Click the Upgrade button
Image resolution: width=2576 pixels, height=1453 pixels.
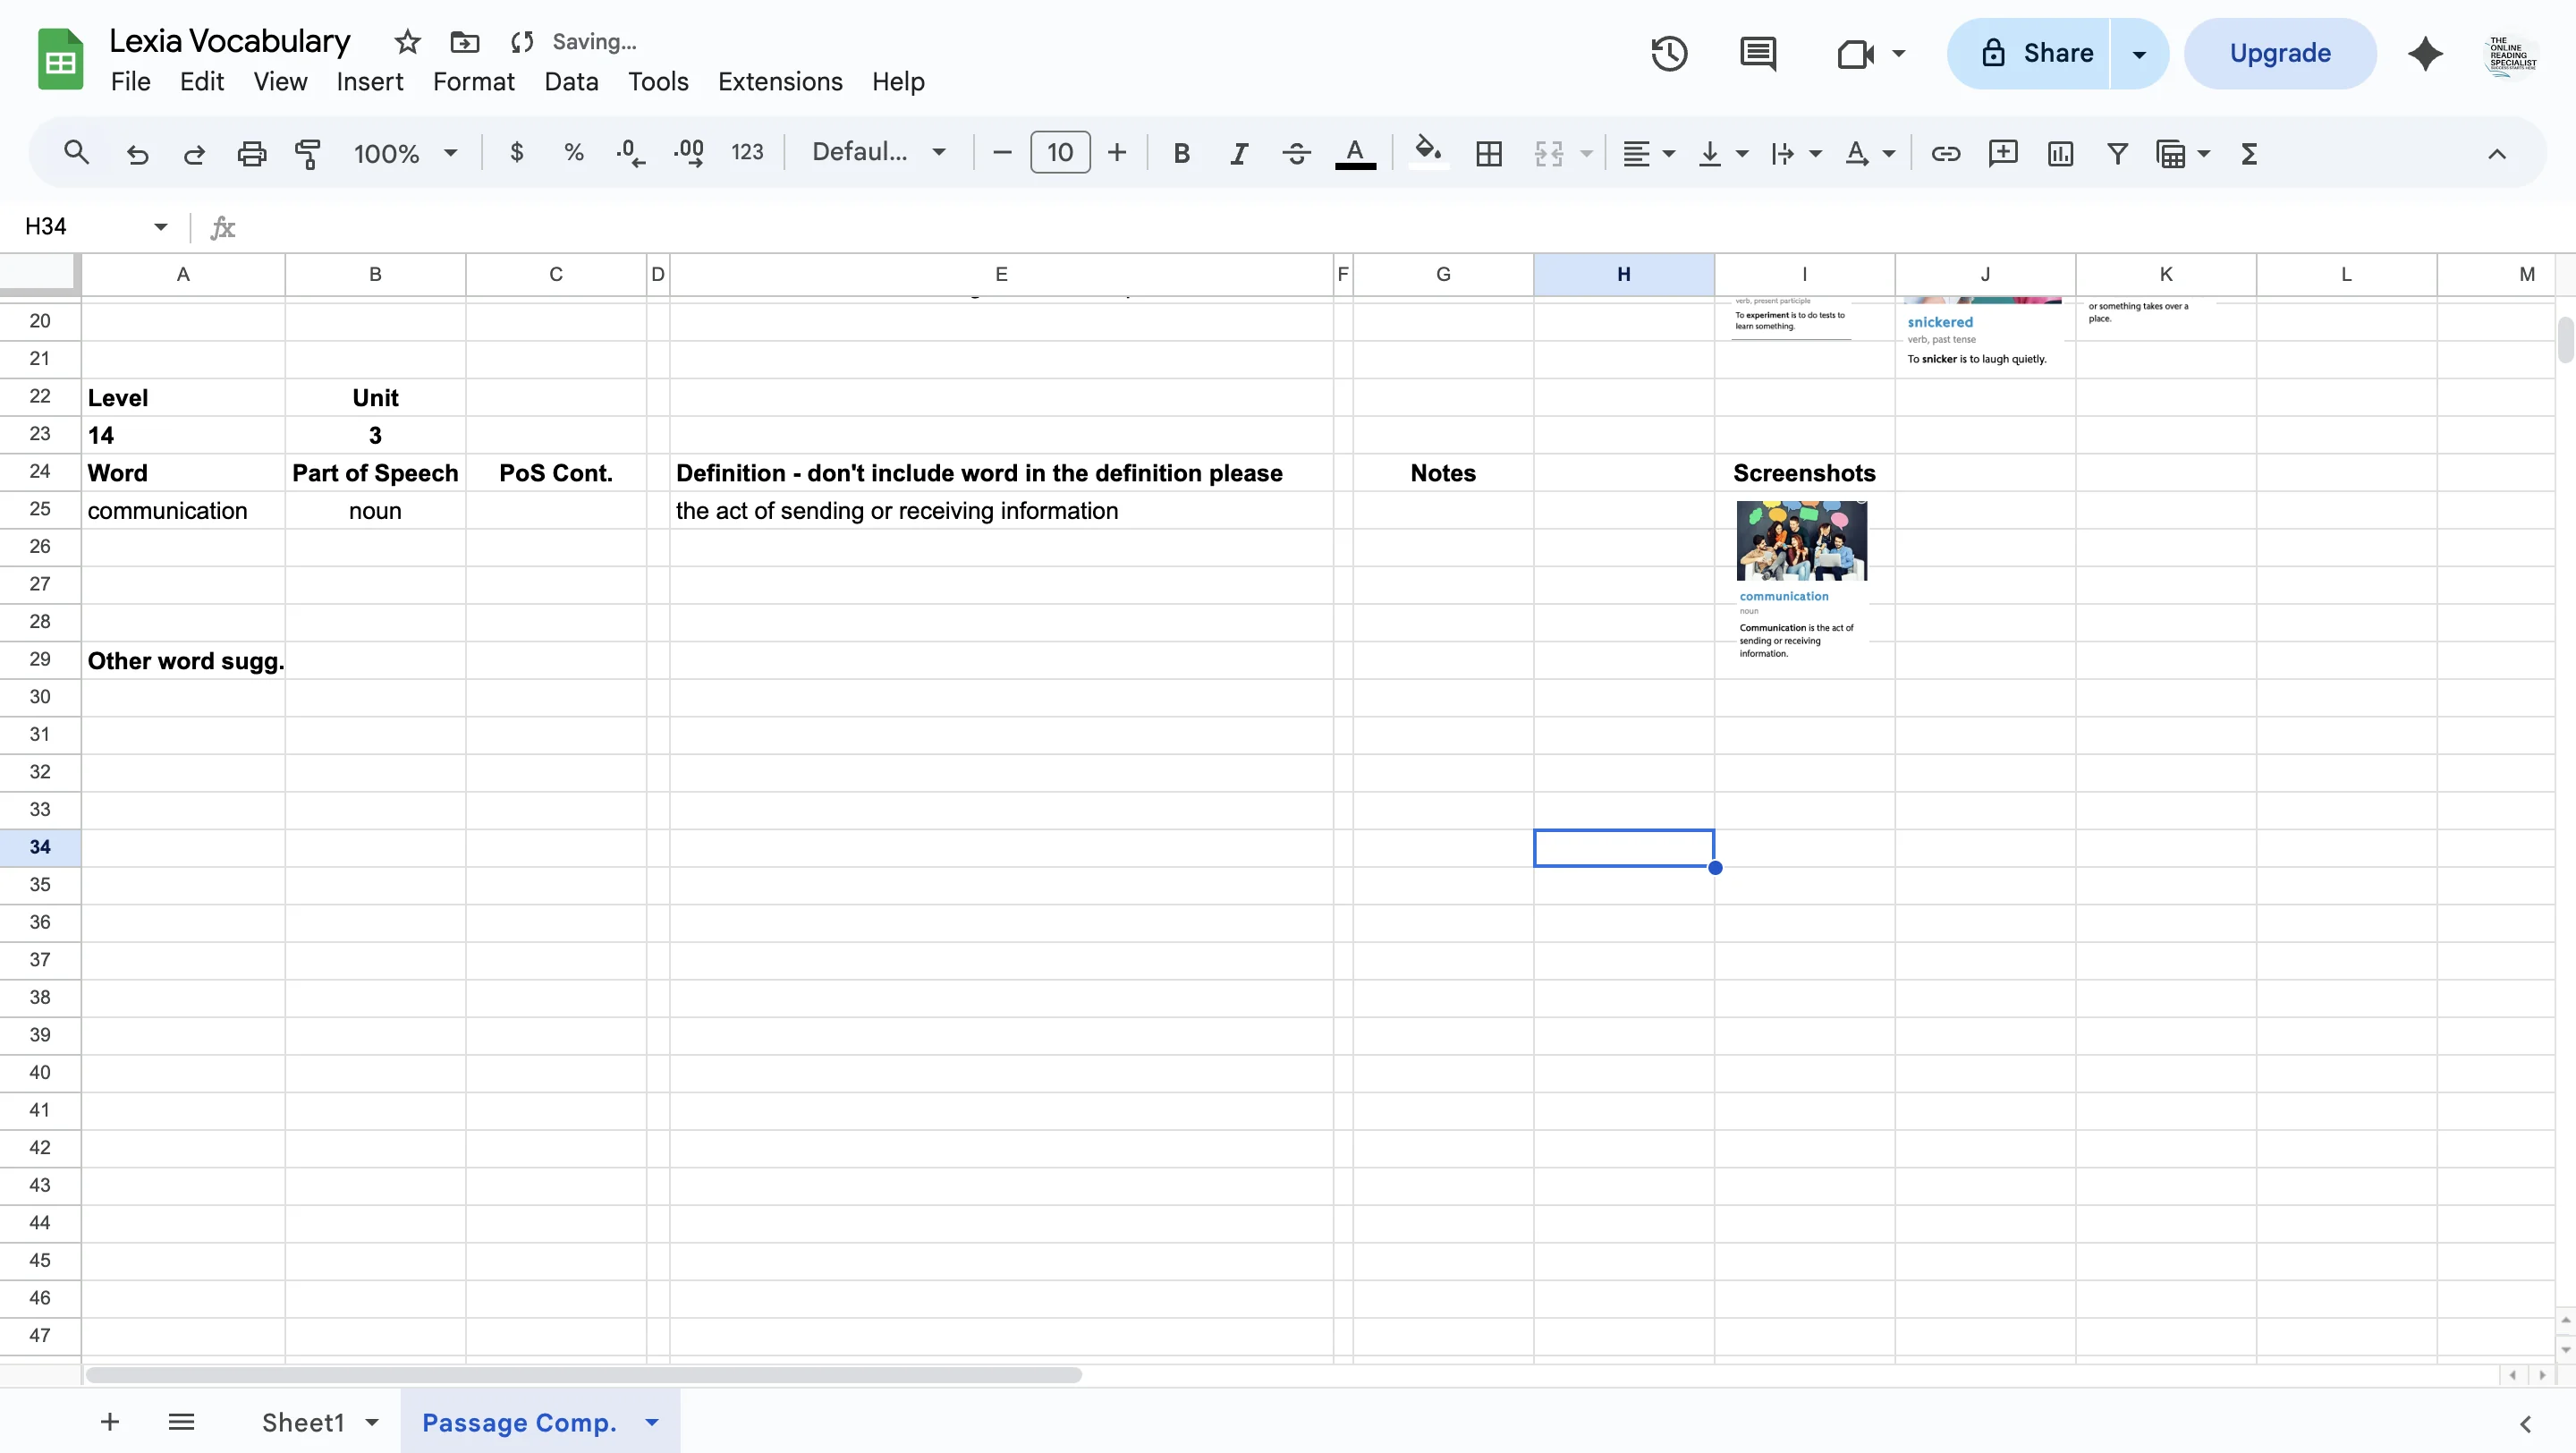(x=2280, y=53)
